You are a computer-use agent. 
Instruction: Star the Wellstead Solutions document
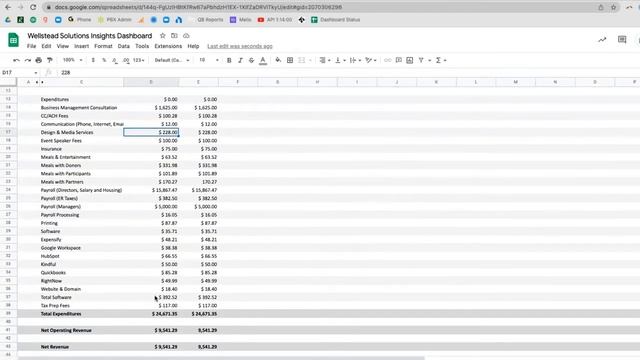pos(162,36)
